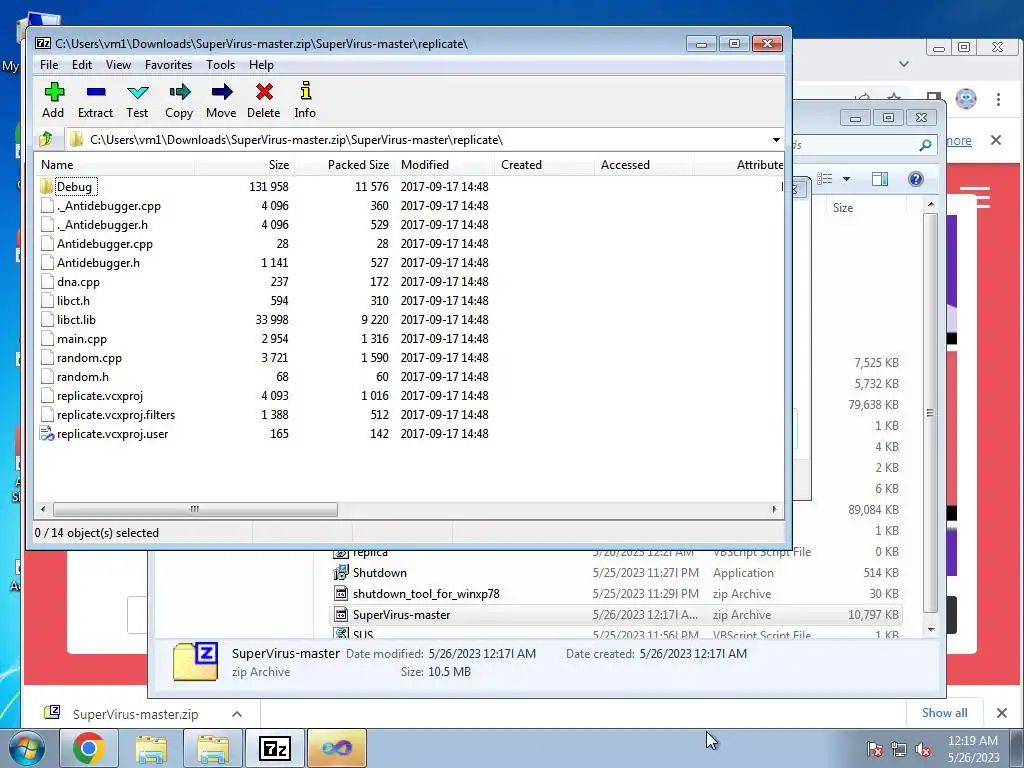Select Shutdown application in Explorer window

[x=379, y=573]
